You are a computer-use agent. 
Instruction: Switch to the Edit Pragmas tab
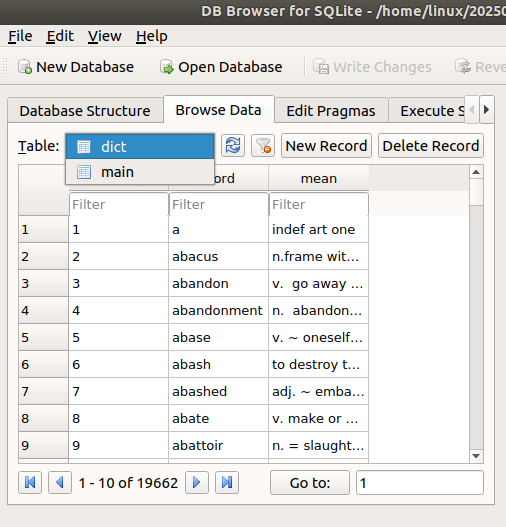tap(331, 111)
